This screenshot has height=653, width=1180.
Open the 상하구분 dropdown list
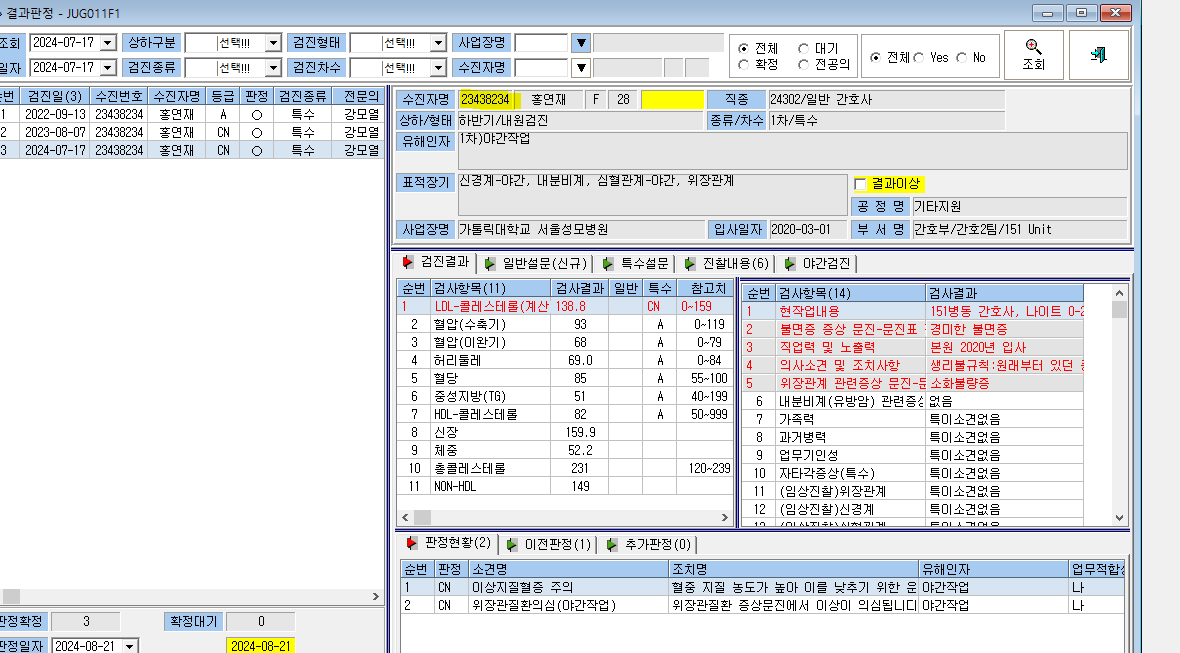[x=273, y=43]
